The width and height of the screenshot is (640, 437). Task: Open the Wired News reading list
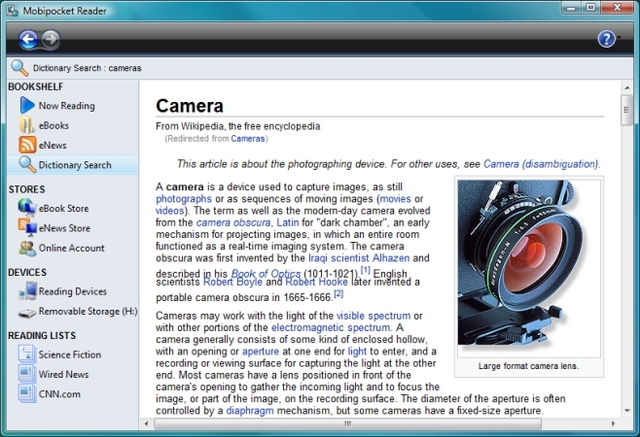point(63,374)
